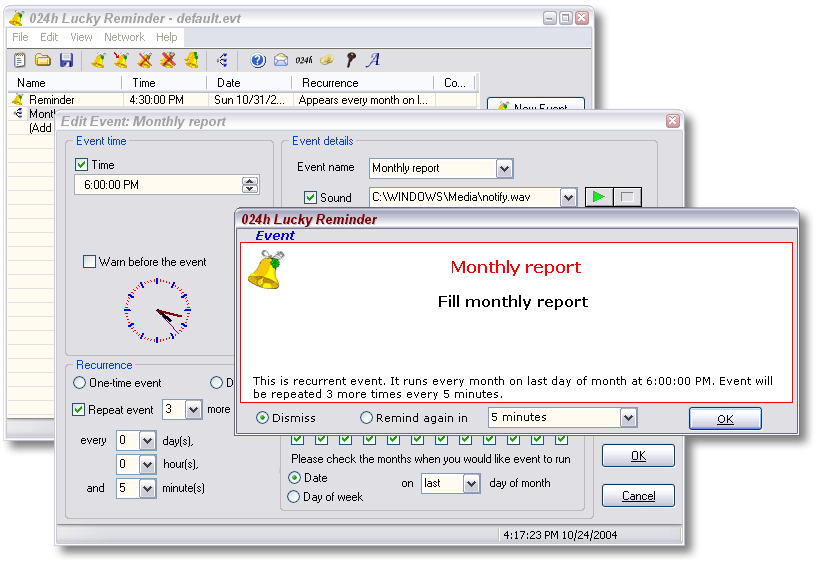Open the day(s) interval dropdown
This screenshot has width=817, height=563.
pyautogui.click(x=147, y=441)
